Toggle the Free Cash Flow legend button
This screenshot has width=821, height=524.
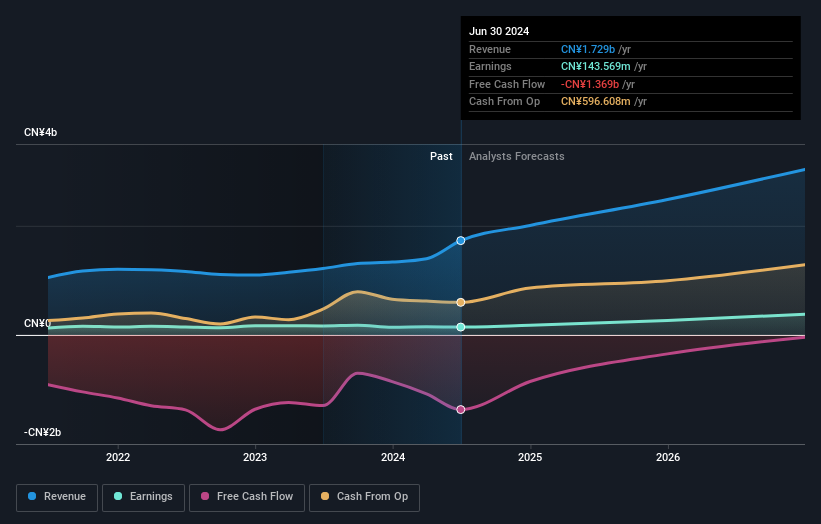click(x=247, y=497)
